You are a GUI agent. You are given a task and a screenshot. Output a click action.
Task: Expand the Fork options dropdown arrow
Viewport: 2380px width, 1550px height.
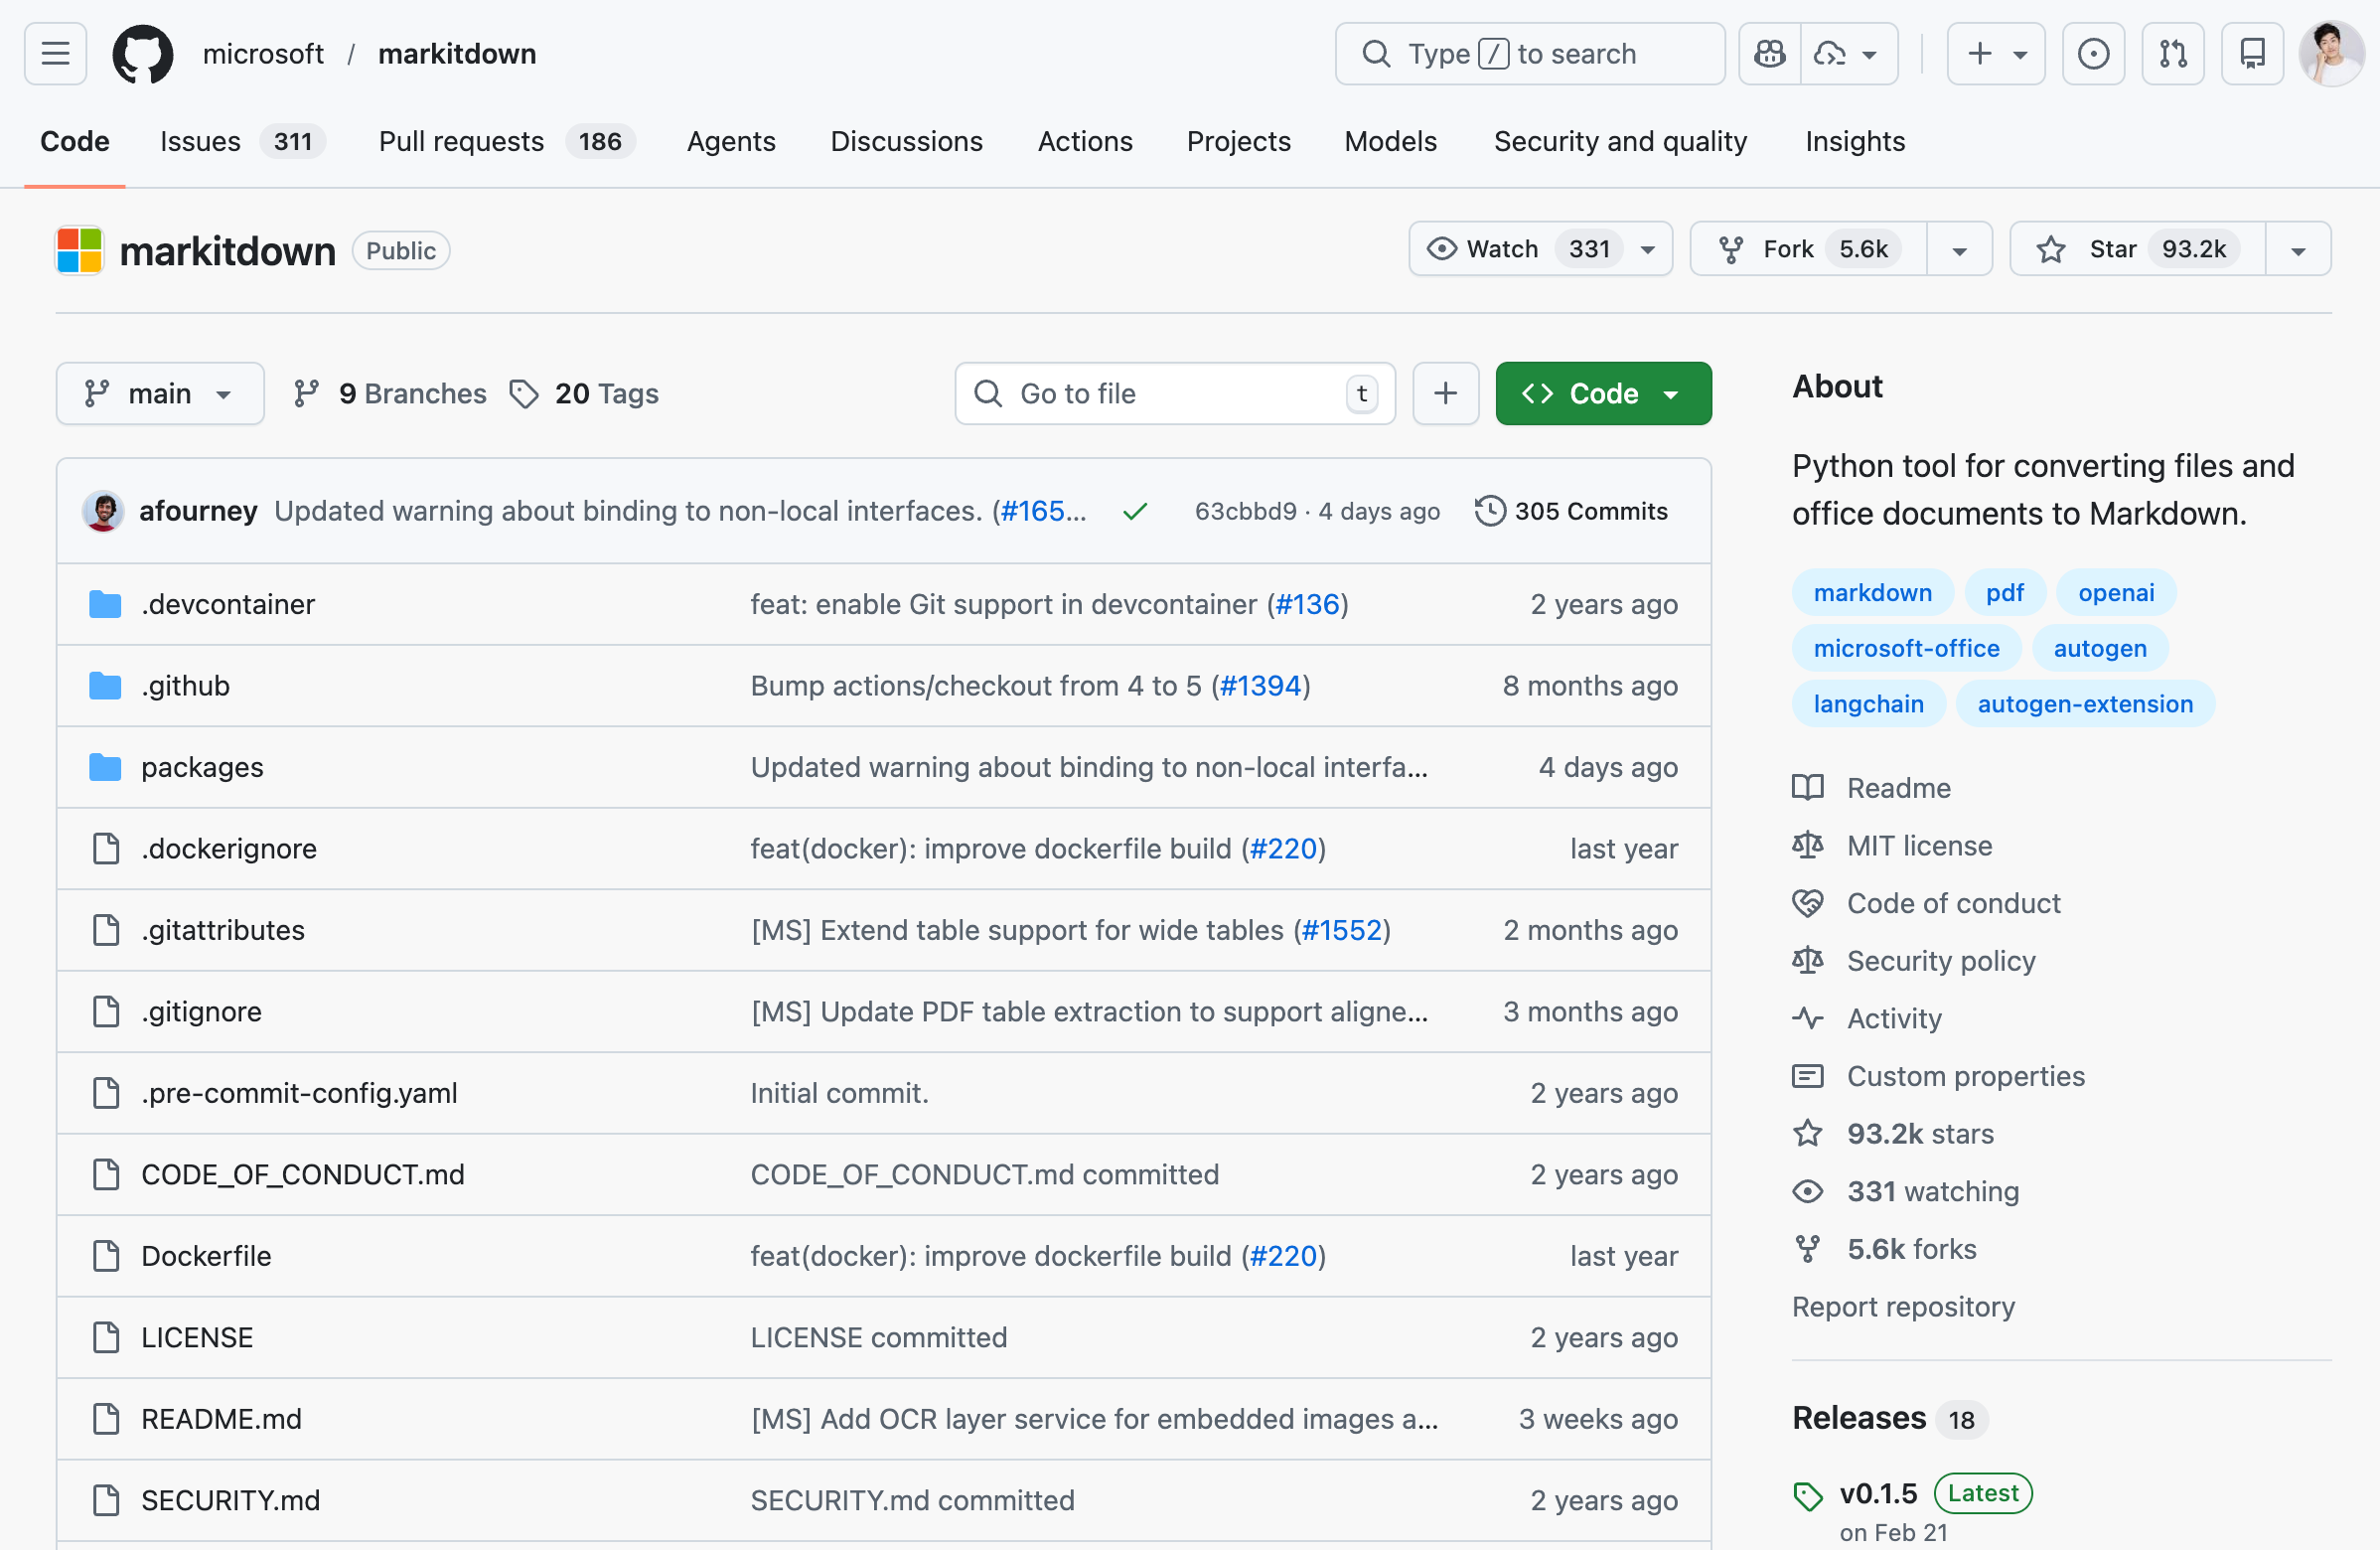click(1959, 249)
